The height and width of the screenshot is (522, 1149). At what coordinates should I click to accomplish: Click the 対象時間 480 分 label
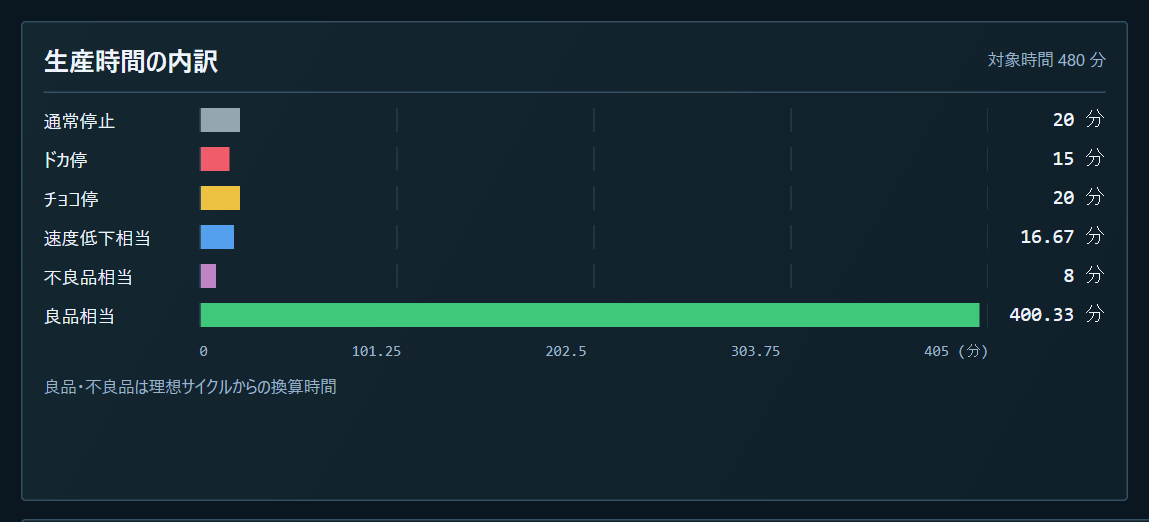[x=1046, y=60]
